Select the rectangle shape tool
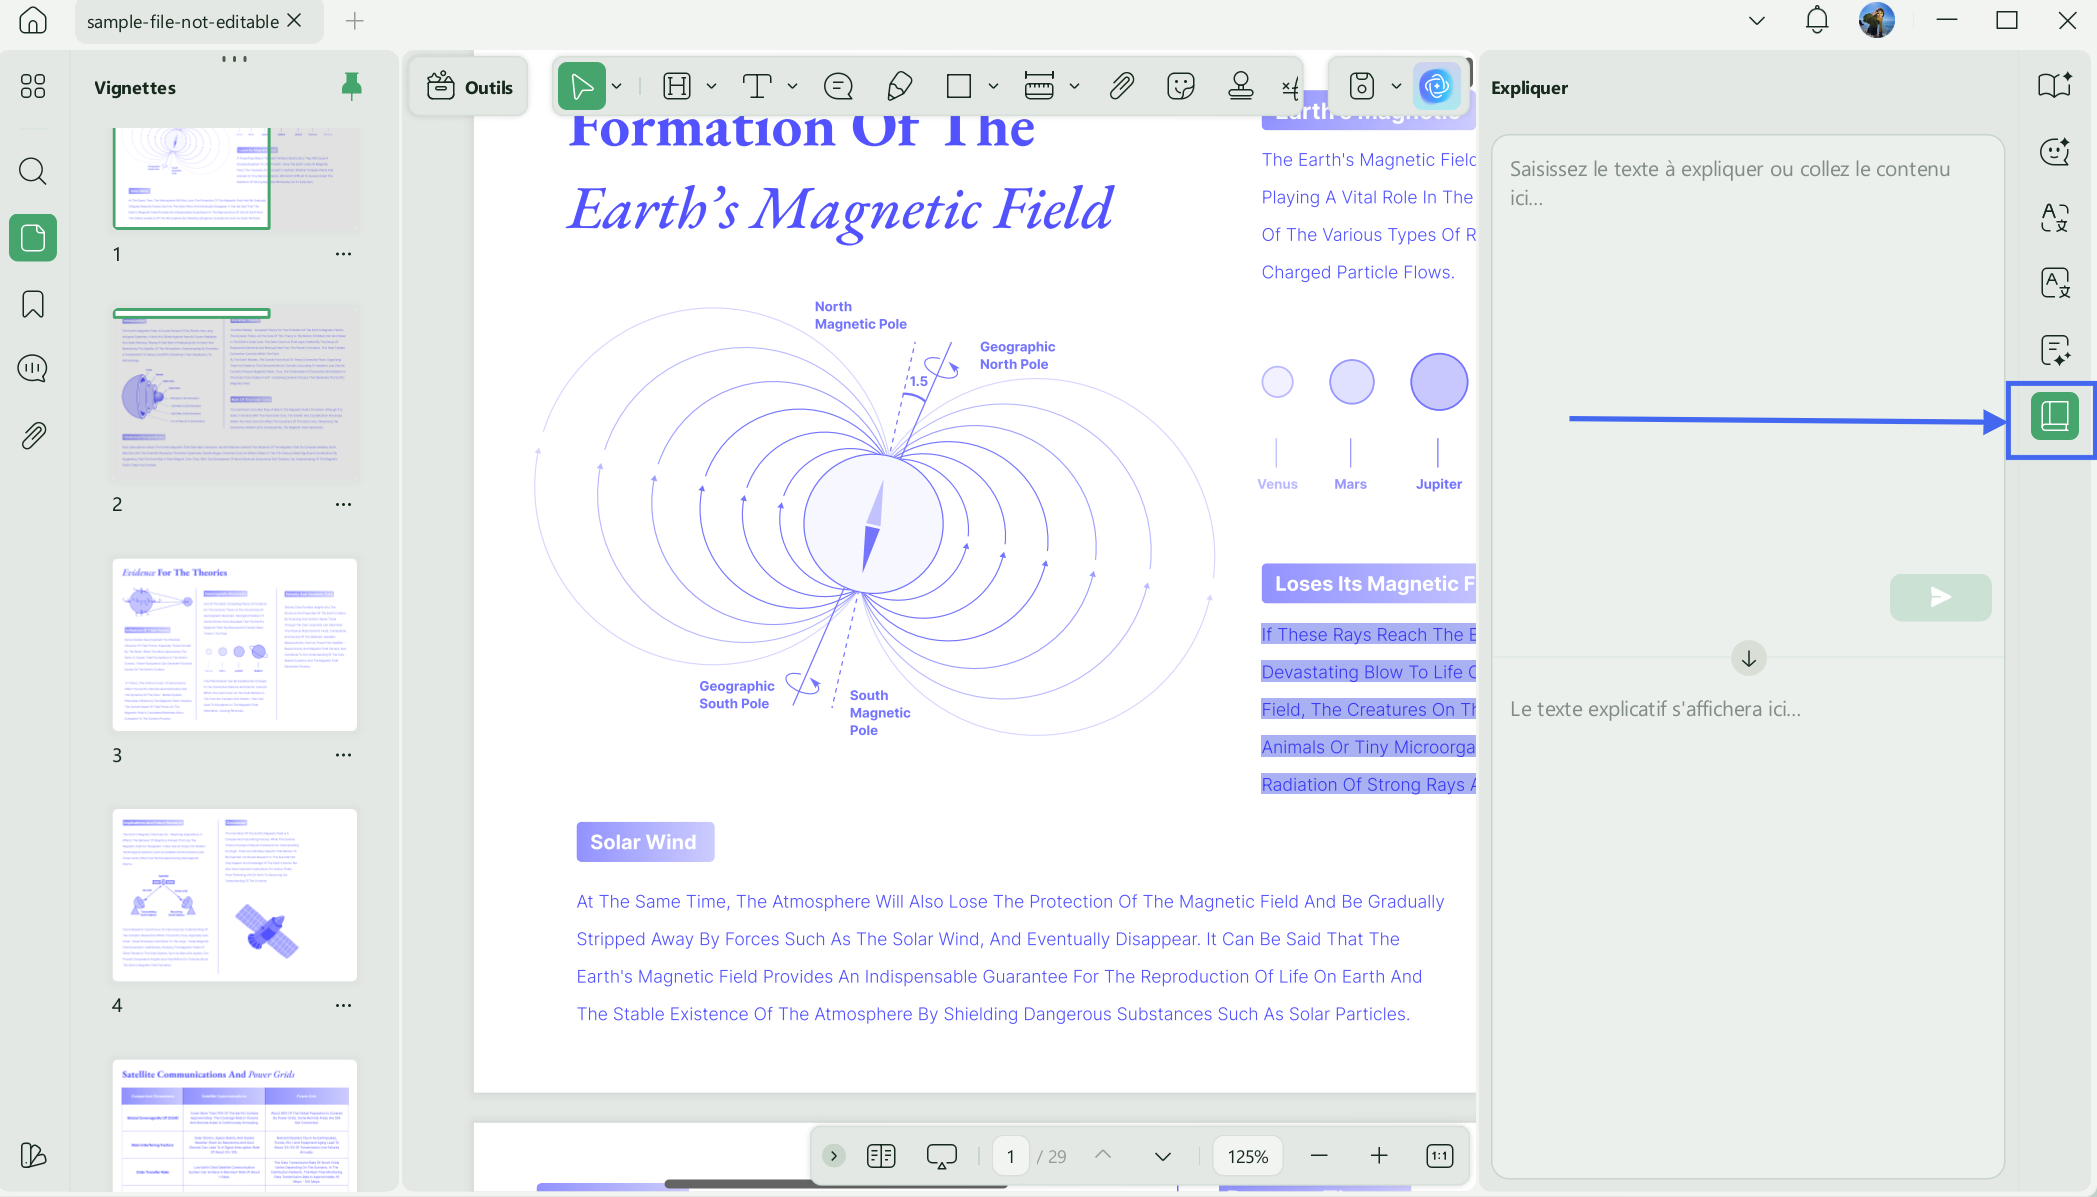The image size is (2097, 1197). tap(959, 87)
